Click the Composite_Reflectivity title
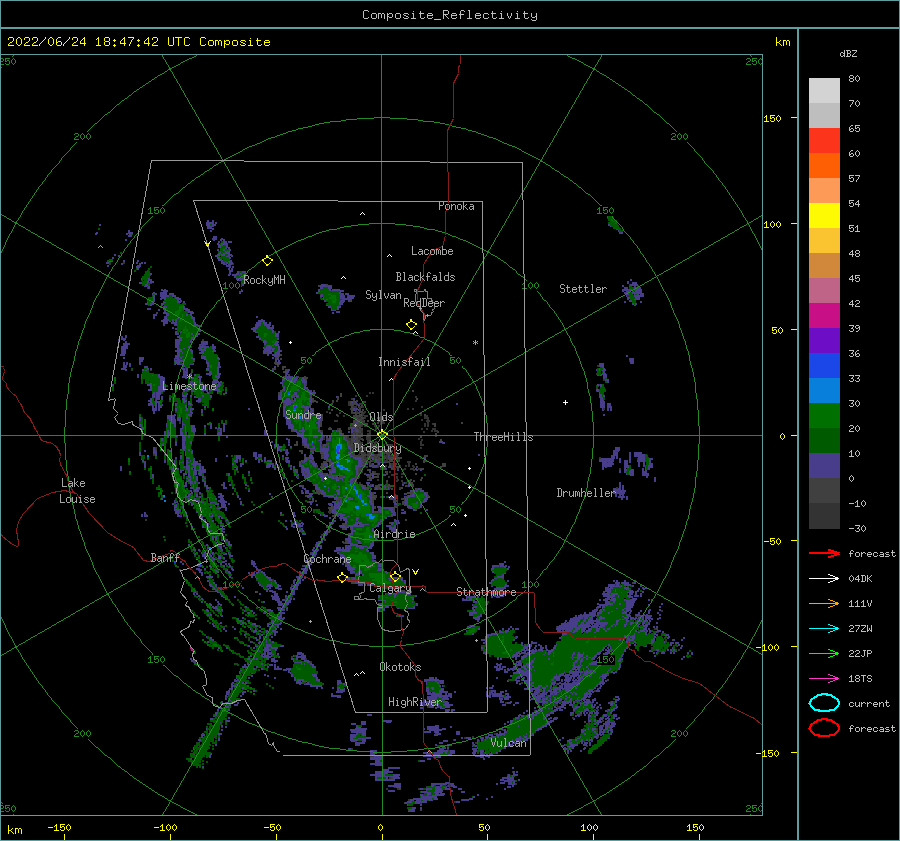The height and width of the screenshot is (841, 900). tap(450, 15)
